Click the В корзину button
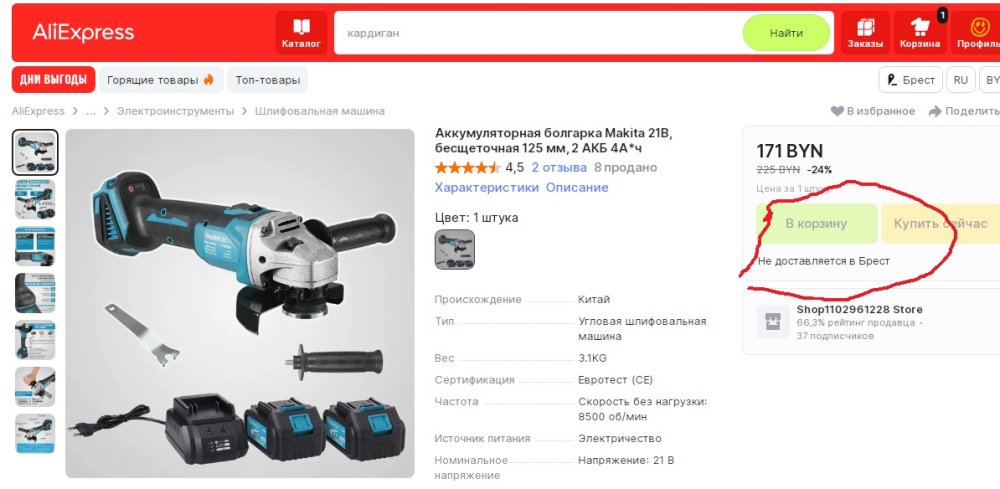1000x489 pixels. (x=816, y=223)
